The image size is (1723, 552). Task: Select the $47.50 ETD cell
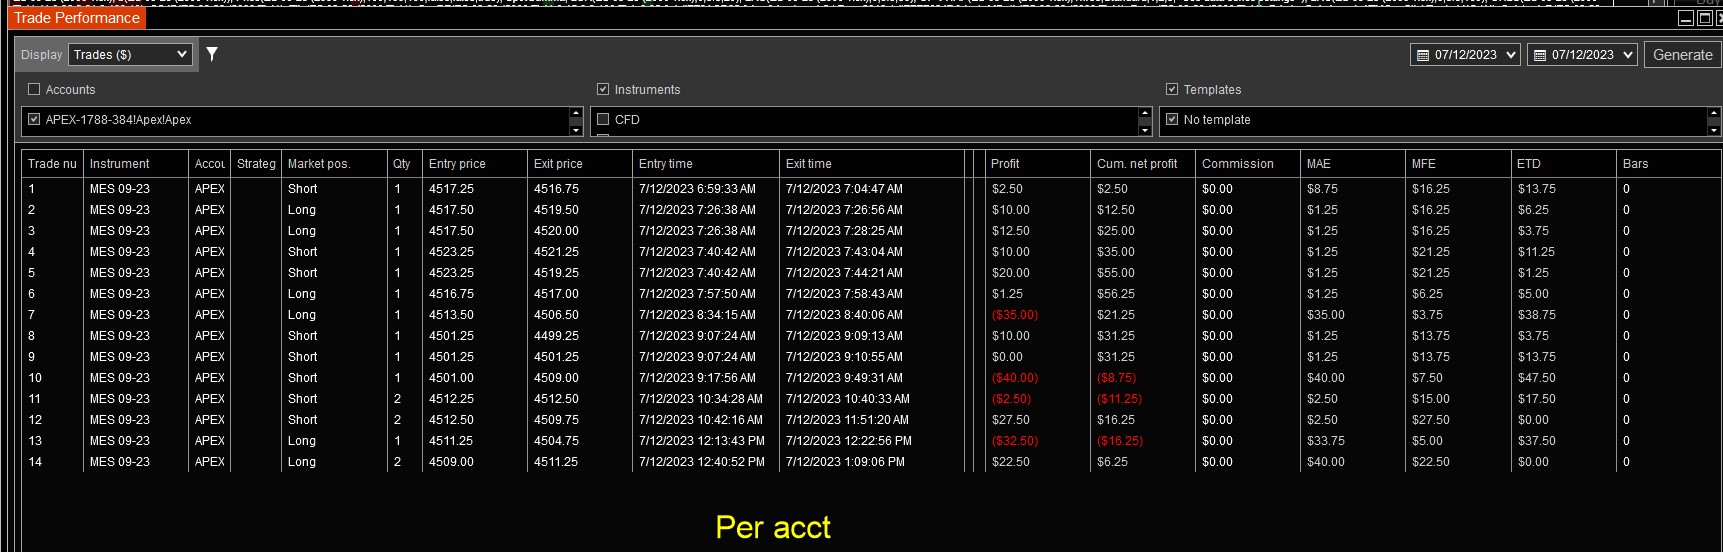click(x=1563, y=378)
